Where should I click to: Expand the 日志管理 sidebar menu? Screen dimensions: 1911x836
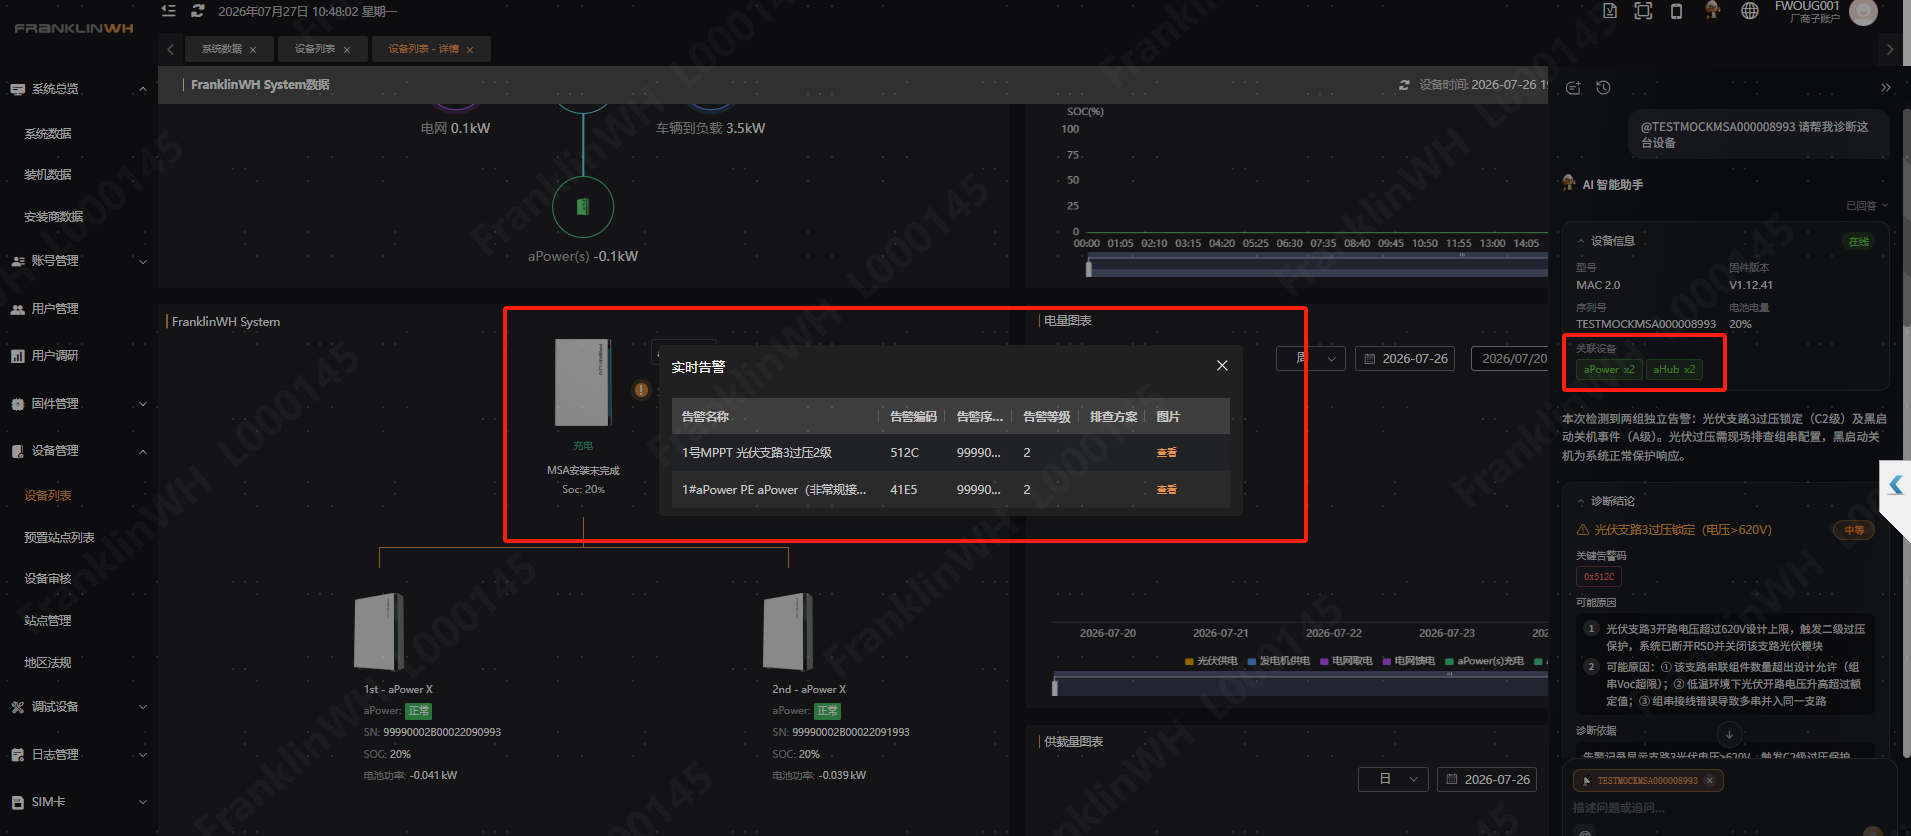tap(79, 755)
